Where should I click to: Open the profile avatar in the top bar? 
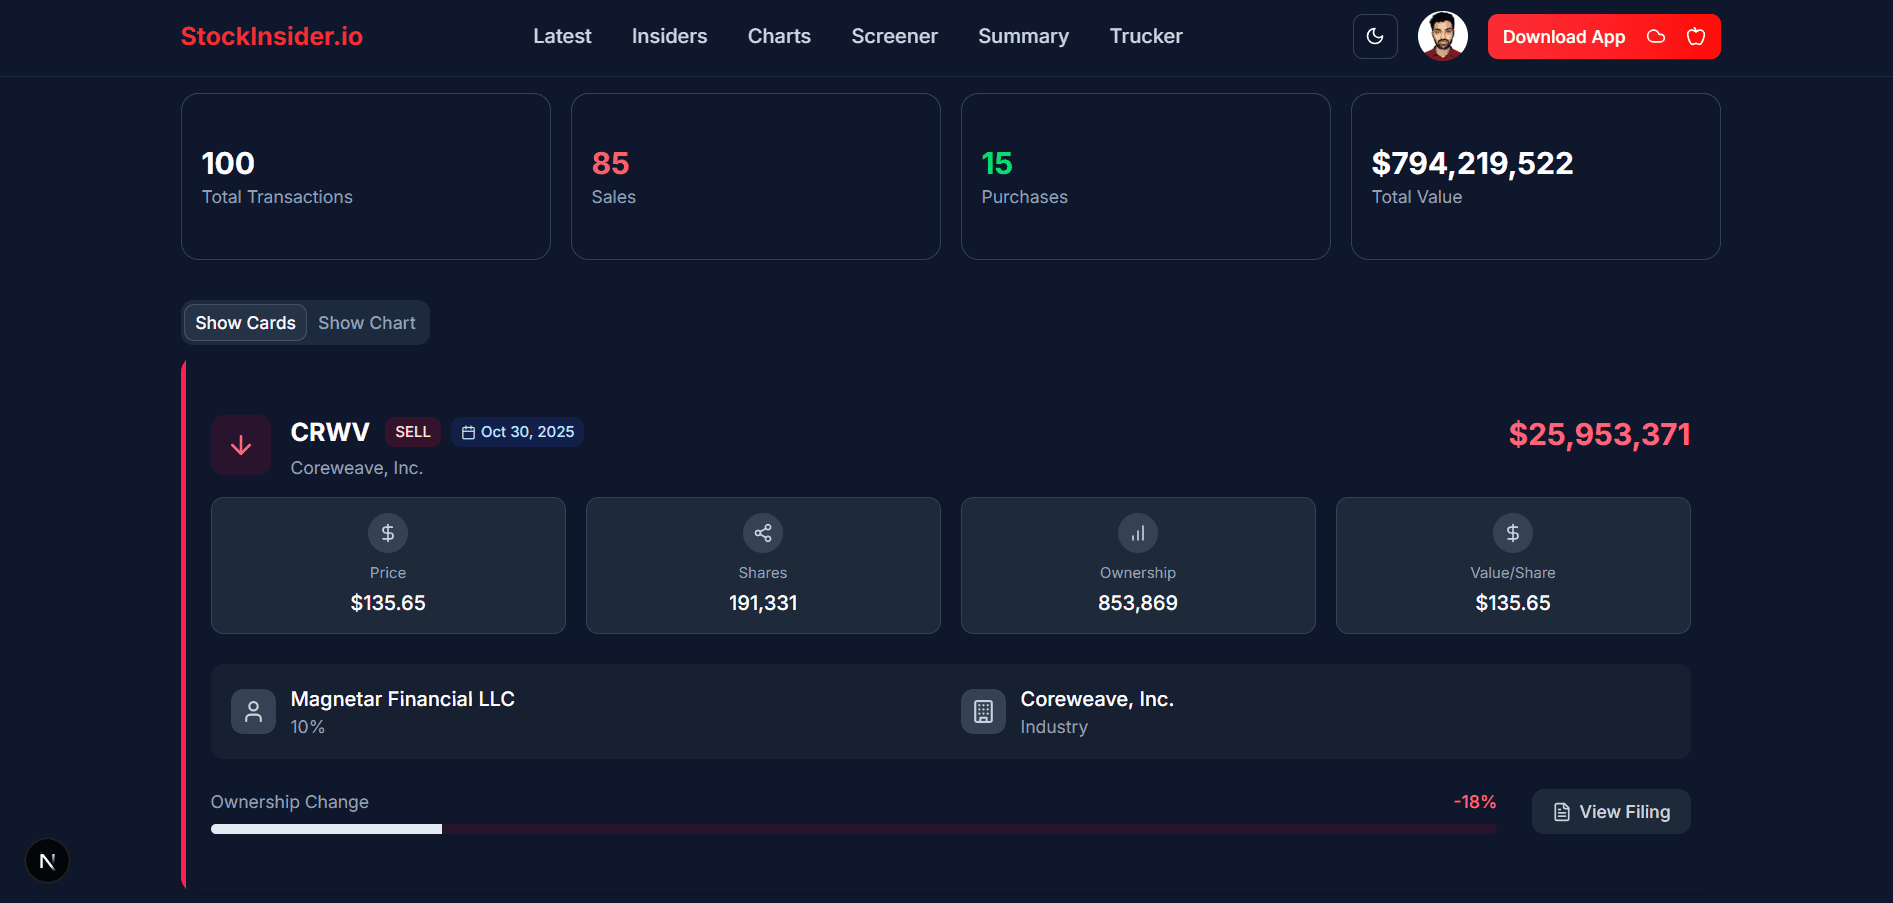(x=1441, y=36)
